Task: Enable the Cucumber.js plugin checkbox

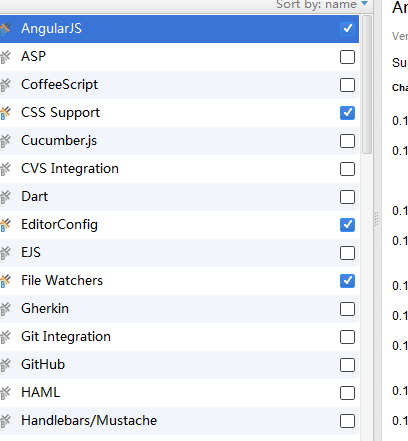Action: pyautogui.click(x=347, y=141)
